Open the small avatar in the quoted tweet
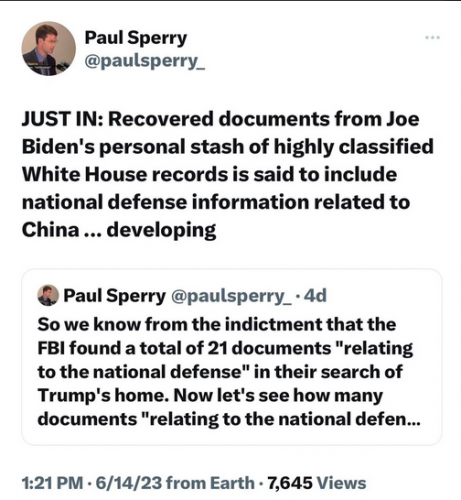Viewport: 461px width, 500px height. point(48,295)
